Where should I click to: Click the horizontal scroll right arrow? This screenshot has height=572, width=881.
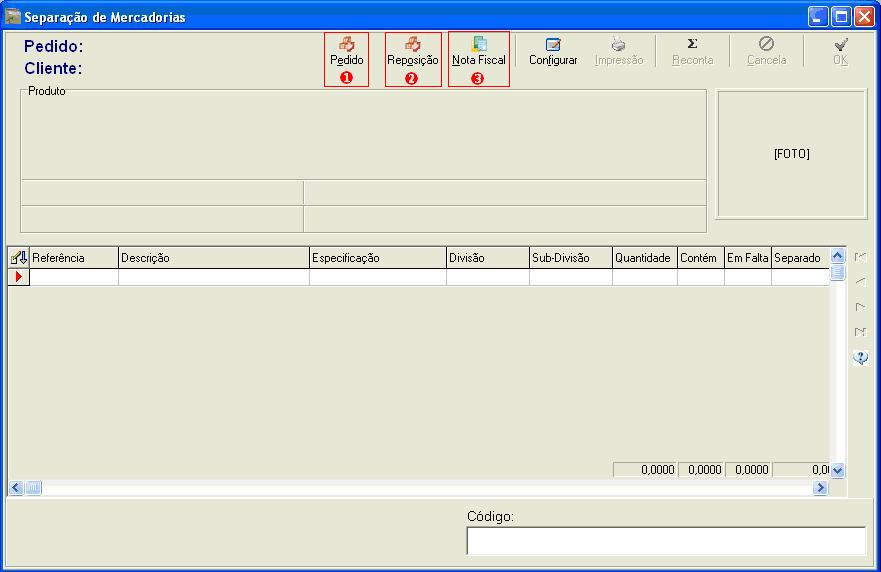tap(820, 487)
